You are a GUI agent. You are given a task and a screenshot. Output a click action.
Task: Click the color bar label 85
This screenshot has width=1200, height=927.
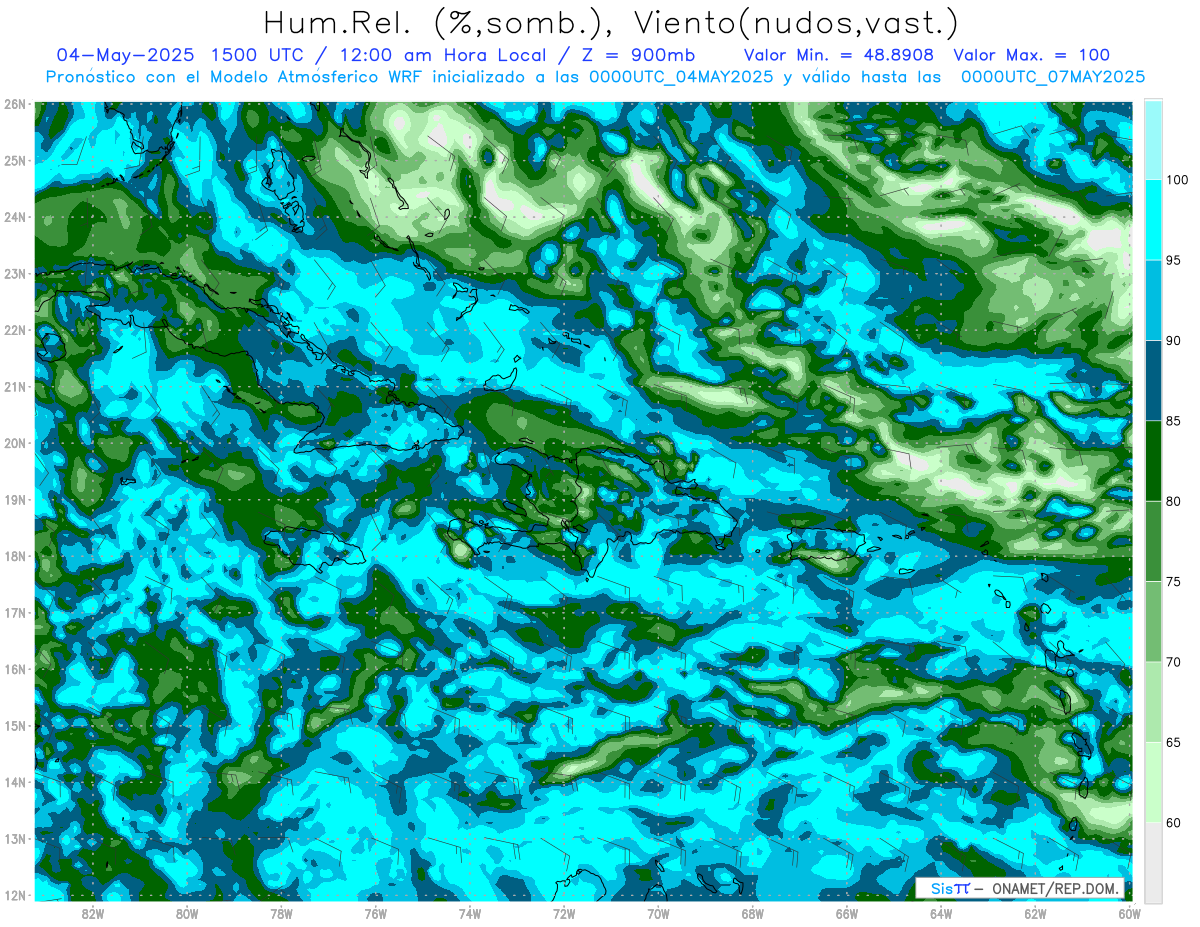[x=1174, y=421]
